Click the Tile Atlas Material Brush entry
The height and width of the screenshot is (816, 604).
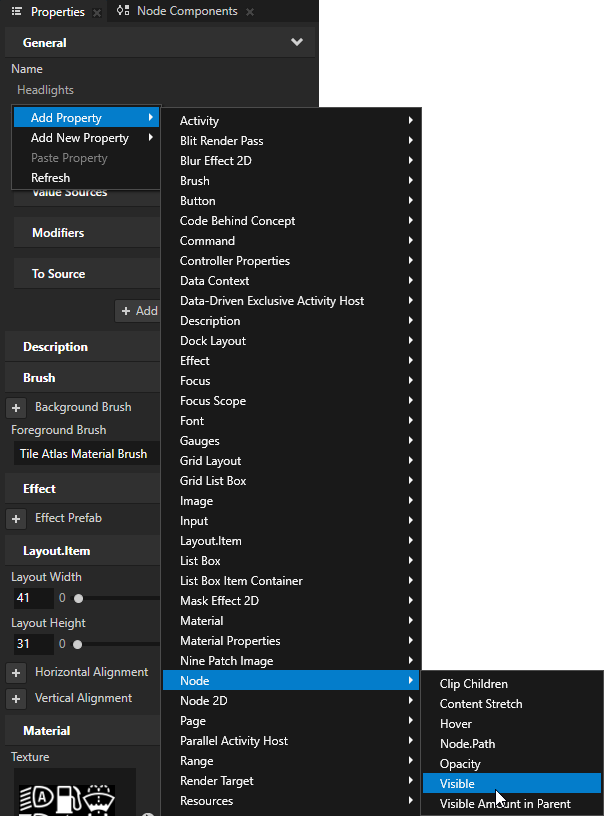(85, 453)
